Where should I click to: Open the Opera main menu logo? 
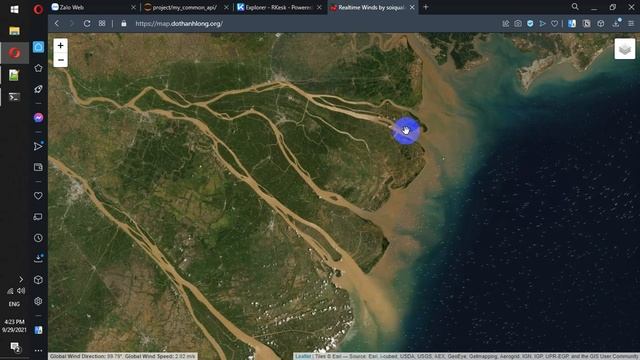pos(38,9)
